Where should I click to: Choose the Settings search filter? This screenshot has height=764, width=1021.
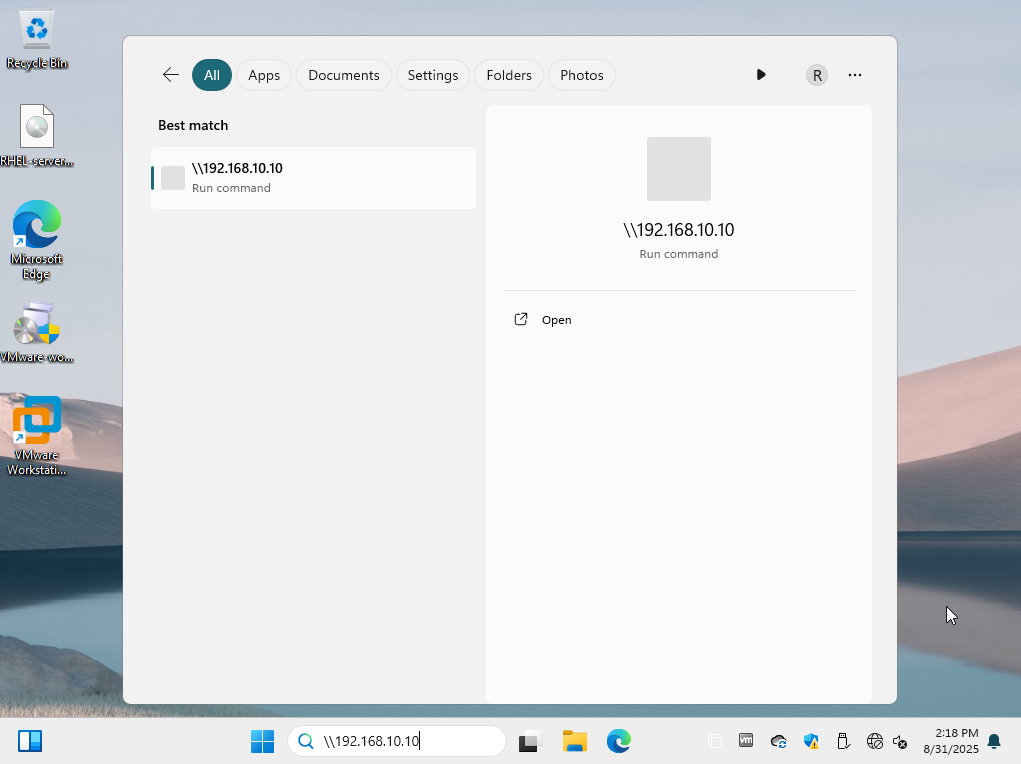click(x=432, y=75)
